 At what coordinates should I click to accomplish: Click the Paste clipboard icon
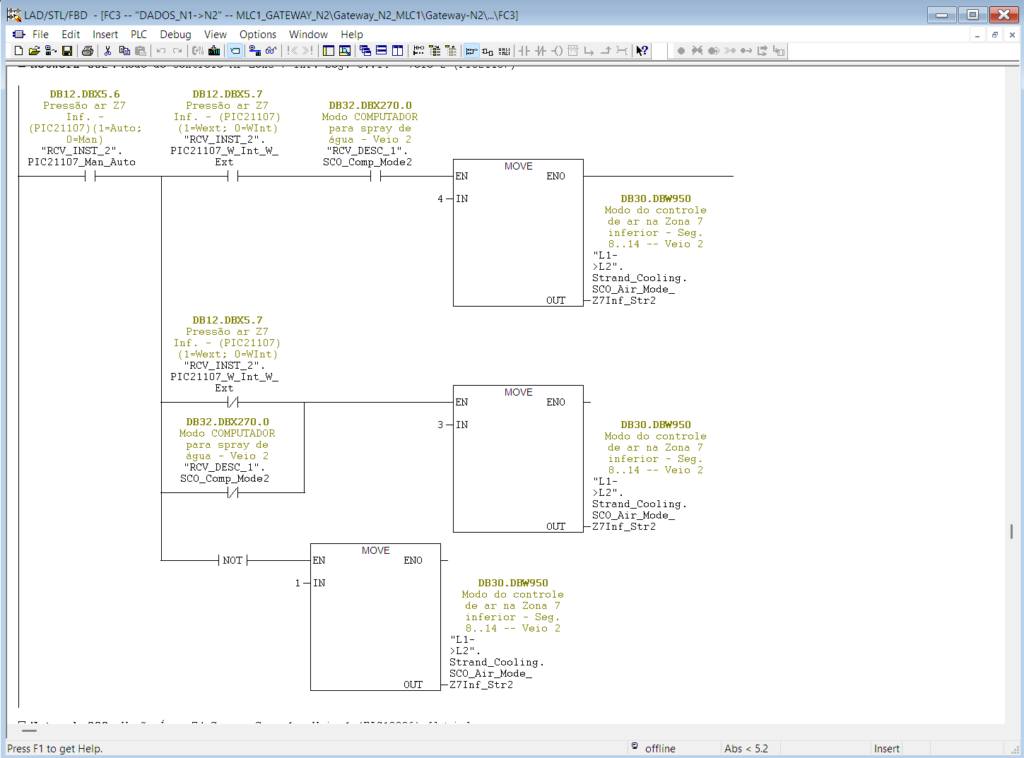[140, 51]
